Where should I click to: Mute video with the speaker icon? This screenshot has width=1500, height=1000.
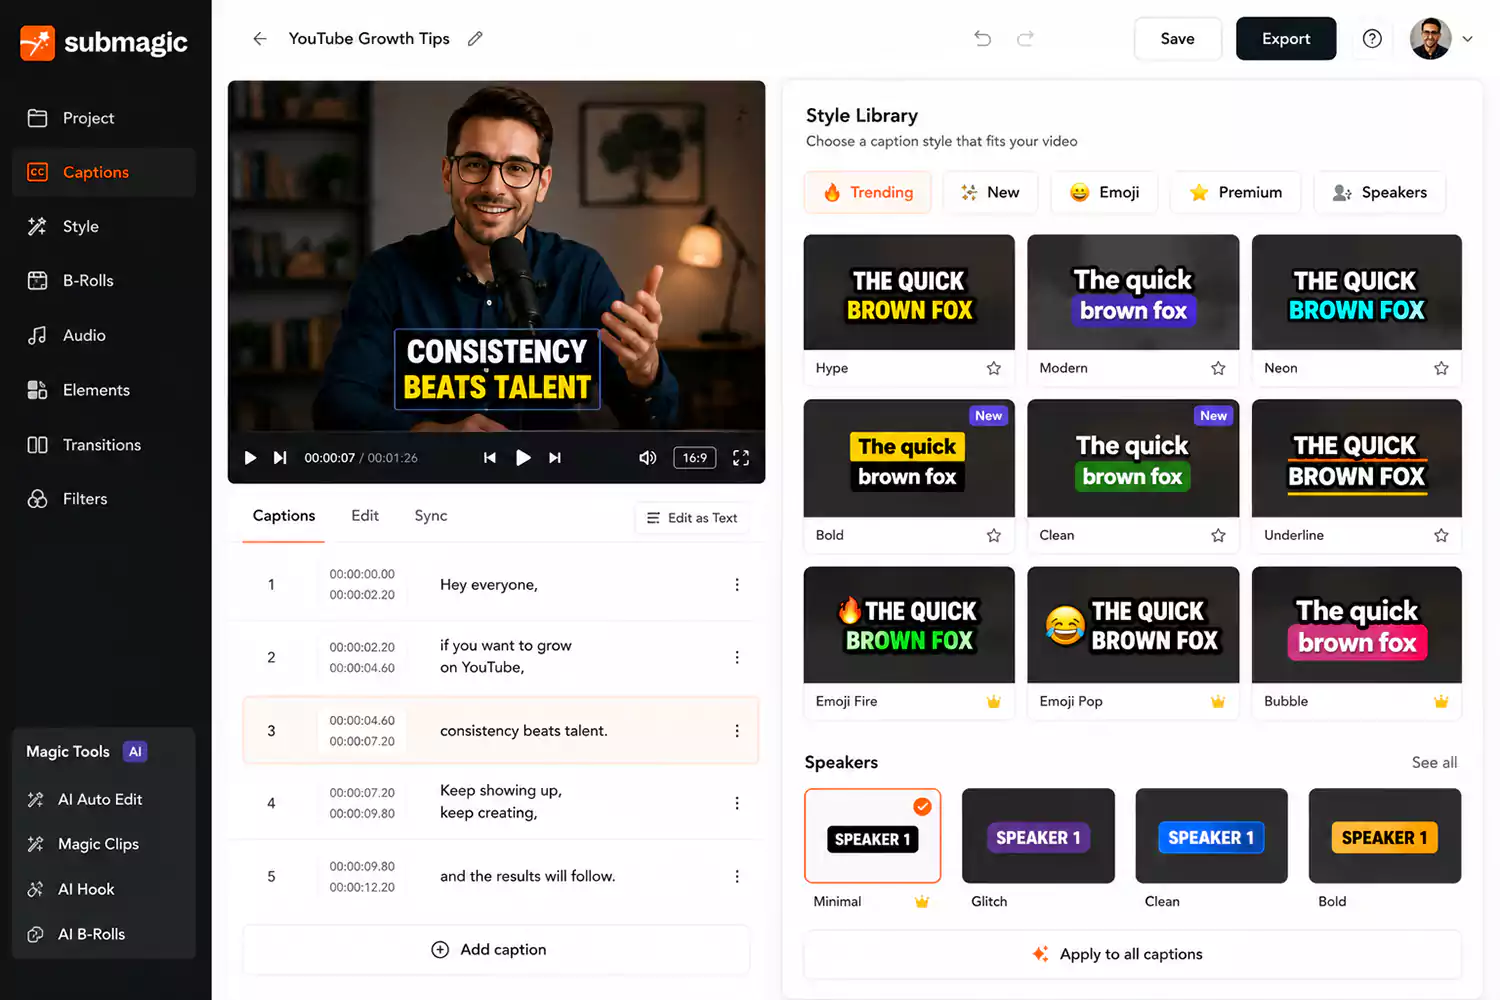tap(648, 458)
